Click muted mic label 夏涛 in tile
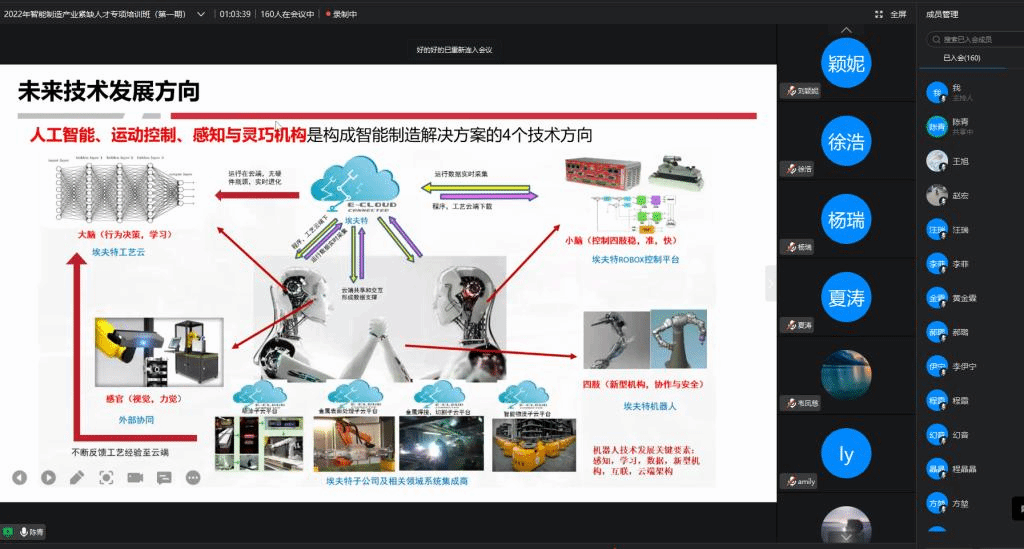Screen dimensions: 1024x549 797,325
